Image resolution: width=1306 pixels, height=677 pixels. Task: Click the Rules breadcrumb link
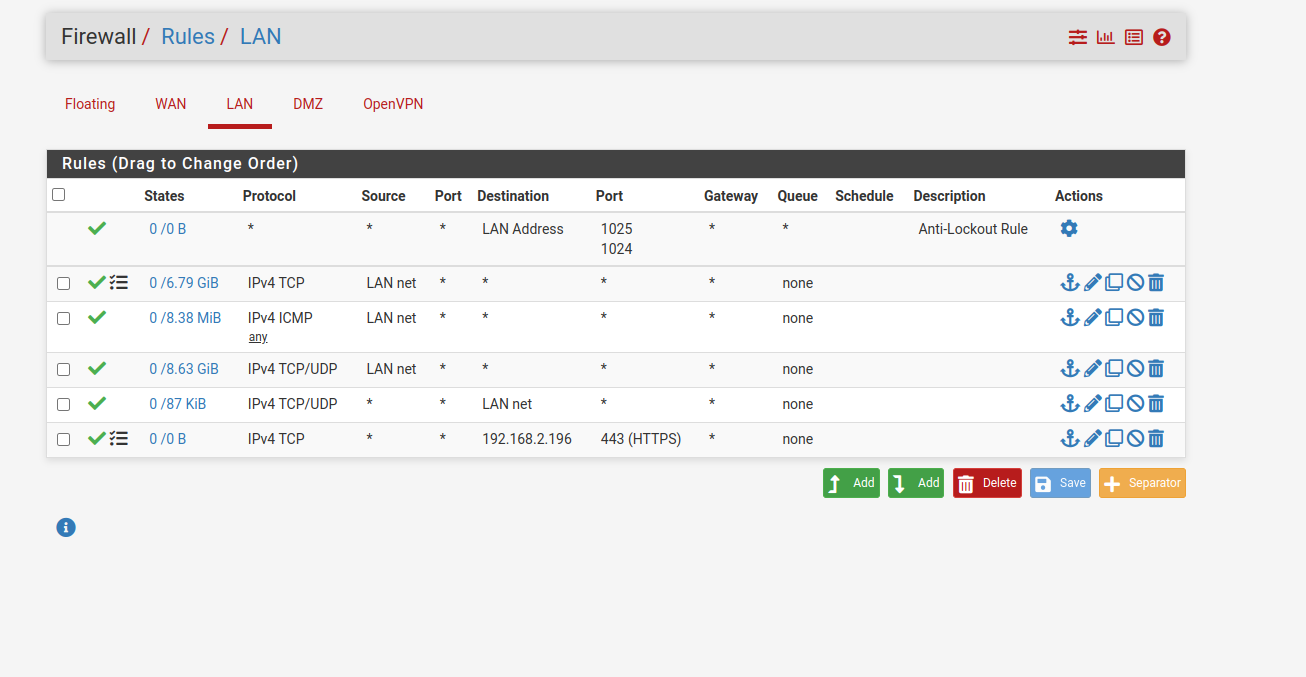pyautogui.click(x=188, y=37)
